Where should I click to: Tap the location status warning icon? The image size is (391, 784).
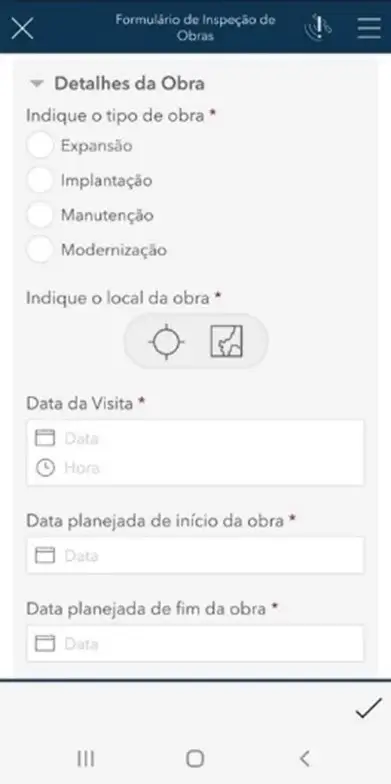tap(318, 28)
